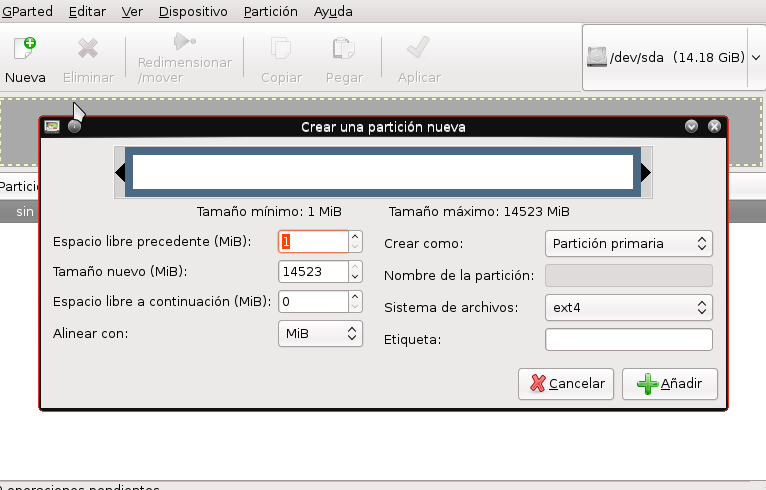
Task: Open the Alinear con dropdown
Action: click(x=319, y=333)
